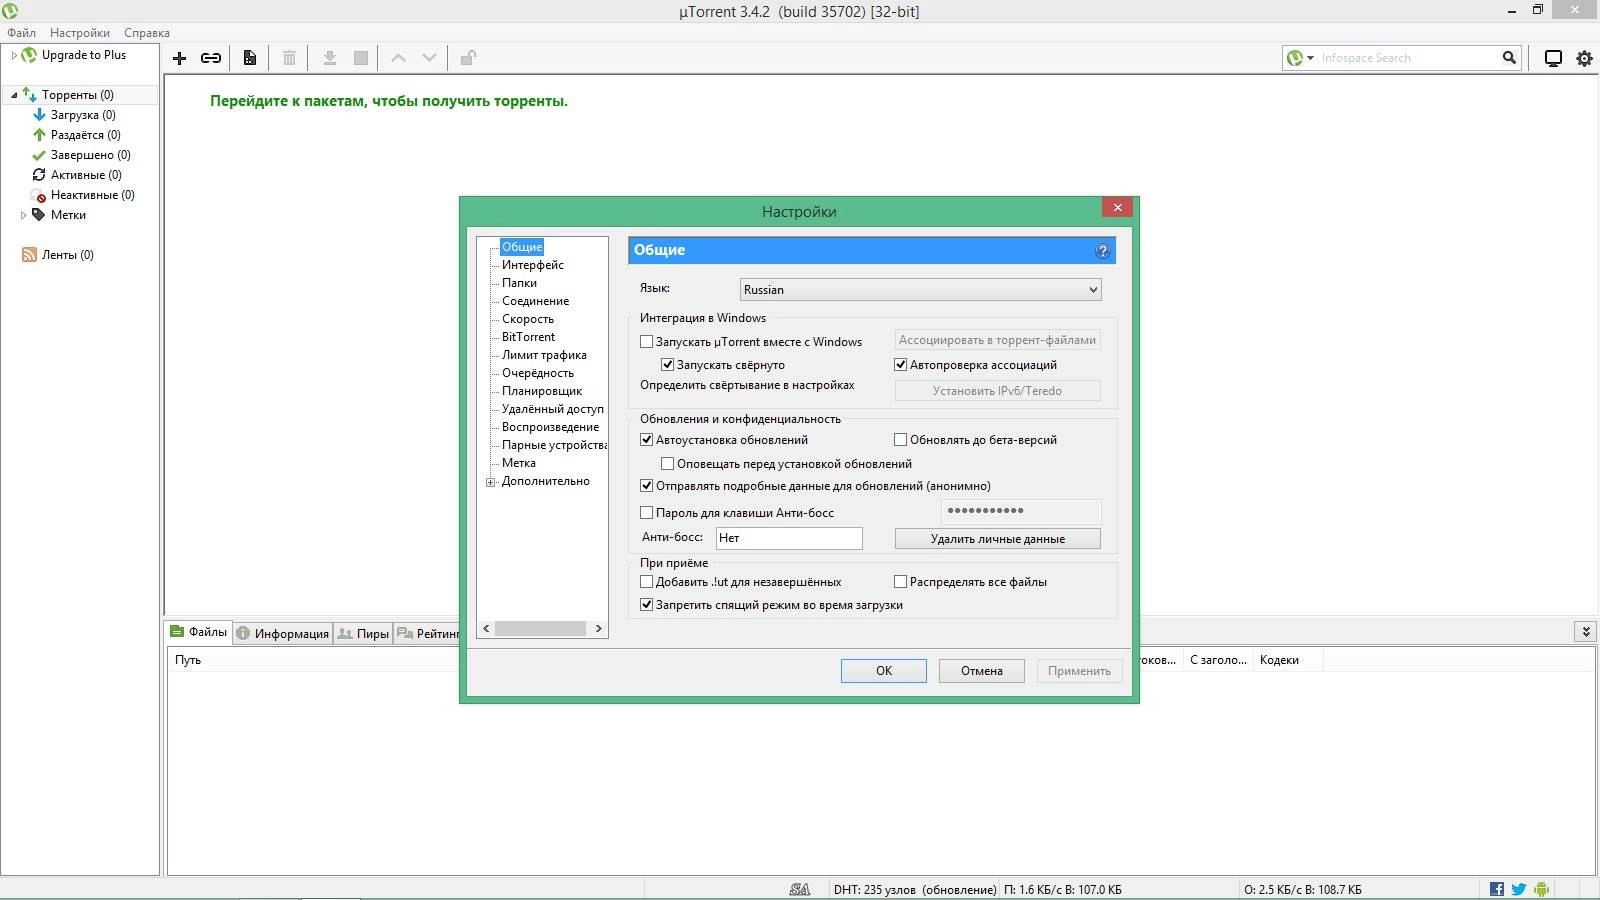
Task: Click the remote devices monitor icon near the gear
Action: coord(1552,58)
